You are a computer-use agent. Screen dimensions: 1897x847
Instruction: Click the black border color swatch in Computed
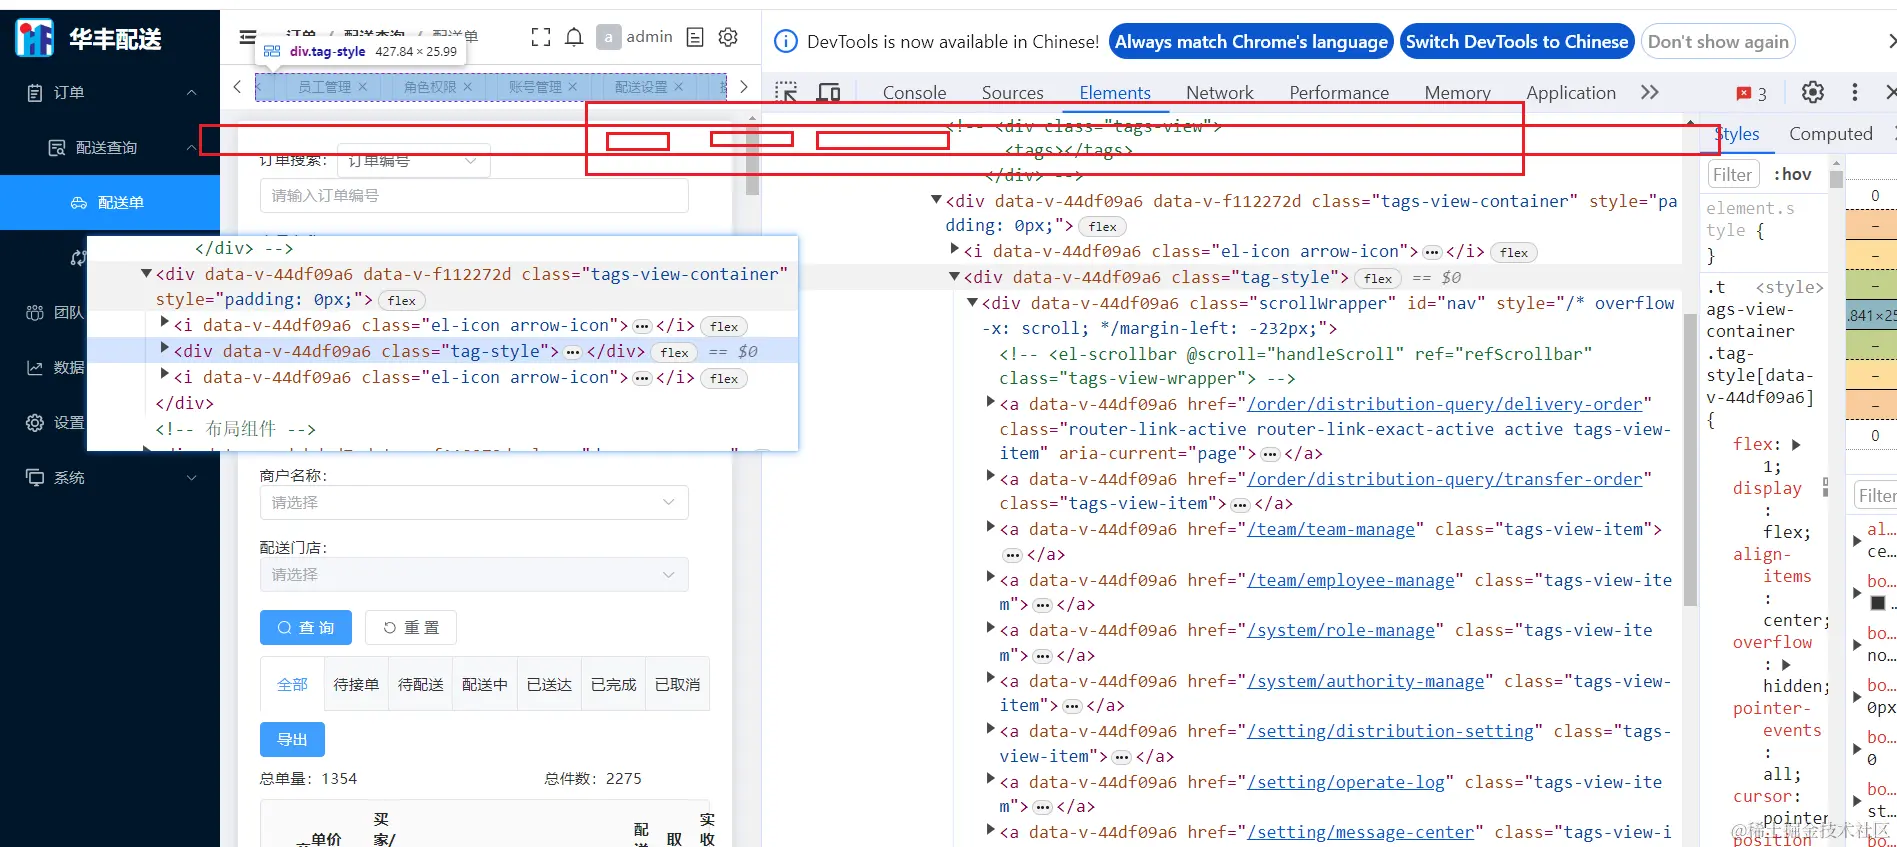[x=1877, y=603]
